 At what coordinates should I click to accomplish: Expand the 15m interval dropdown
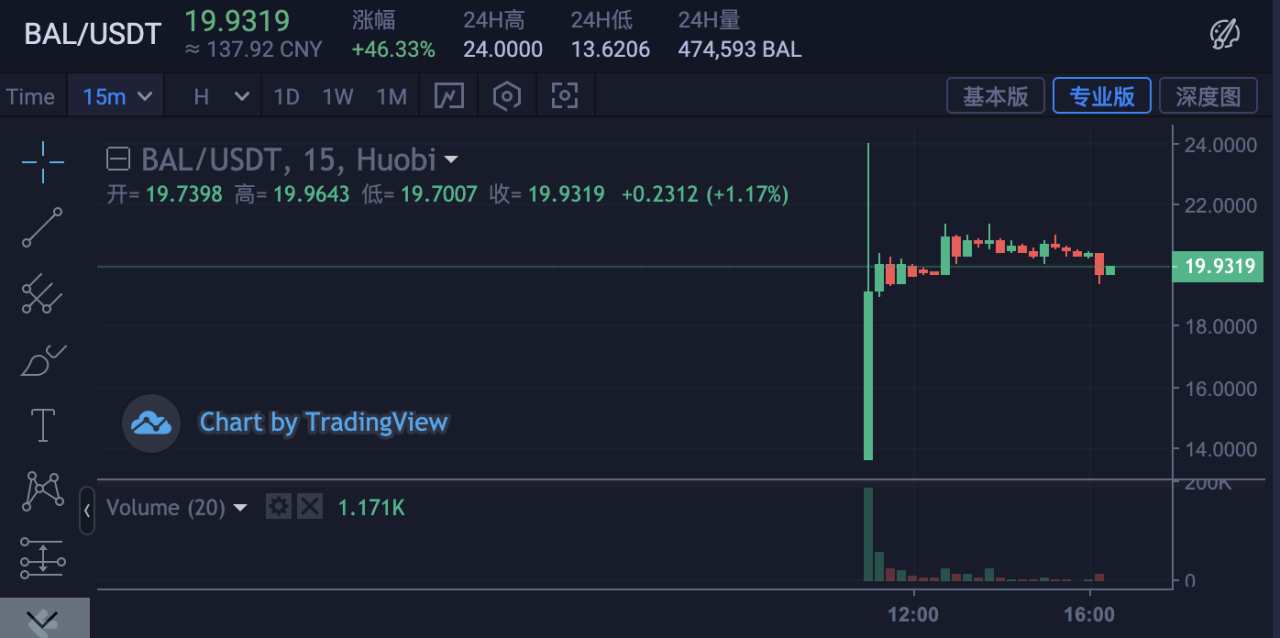(116, 96)
